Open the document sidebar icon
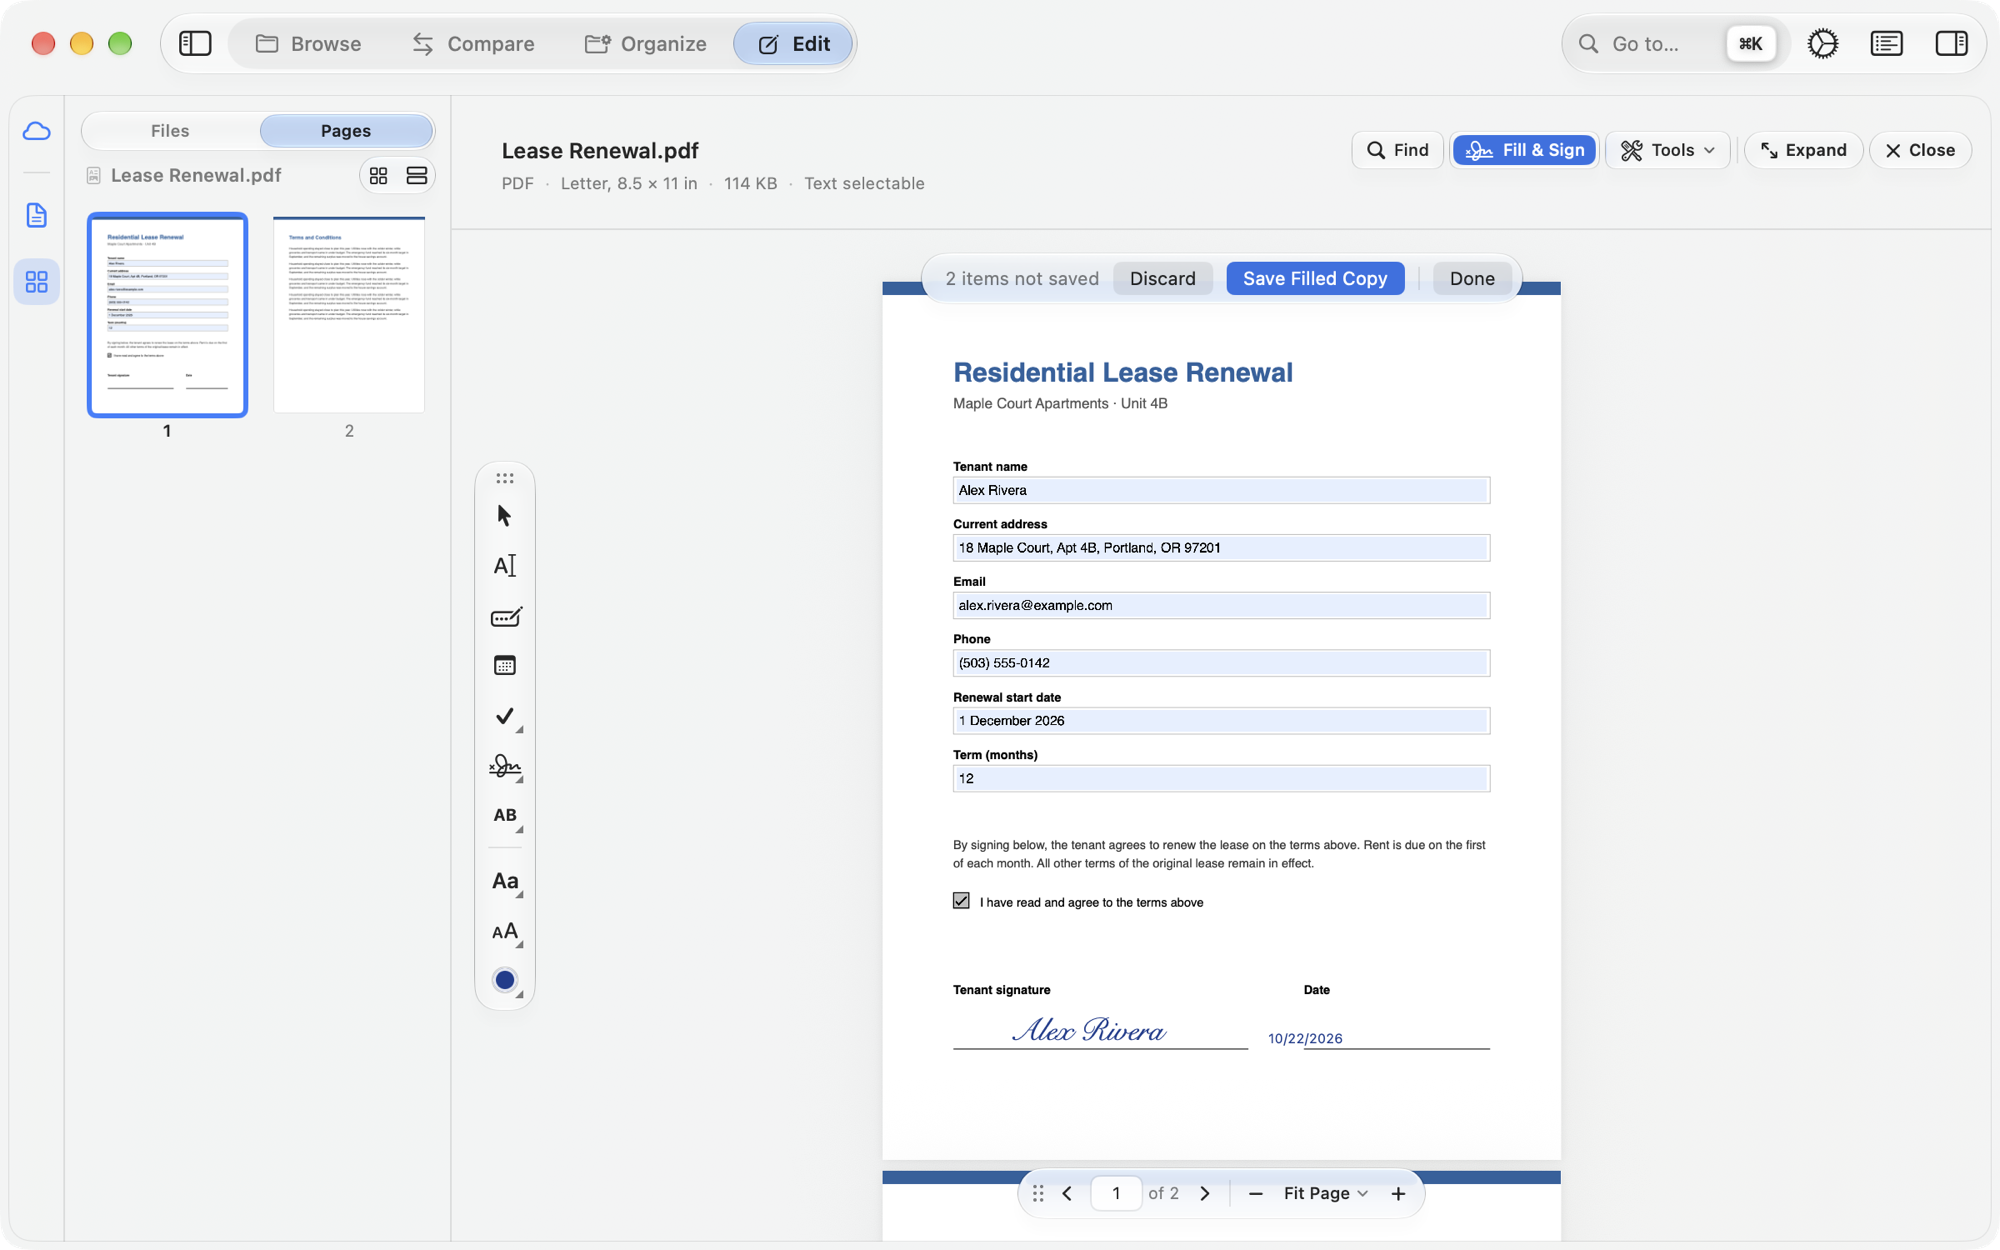The height and width of the screenshot is (1250, 2000). pyautogui.click(x=37, y=215)
